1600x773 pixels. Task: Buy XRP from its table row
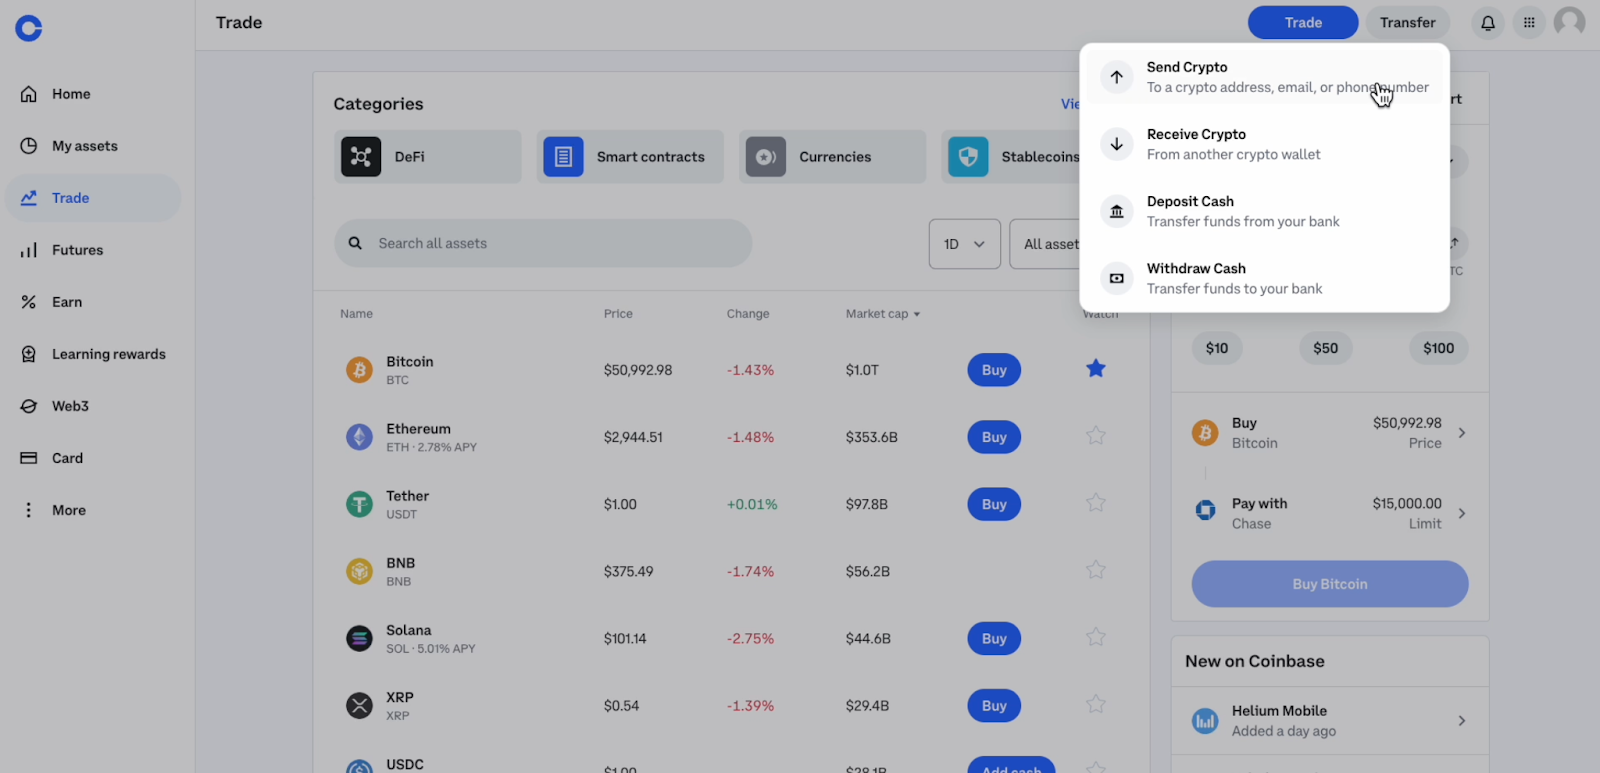pos(994,705)
